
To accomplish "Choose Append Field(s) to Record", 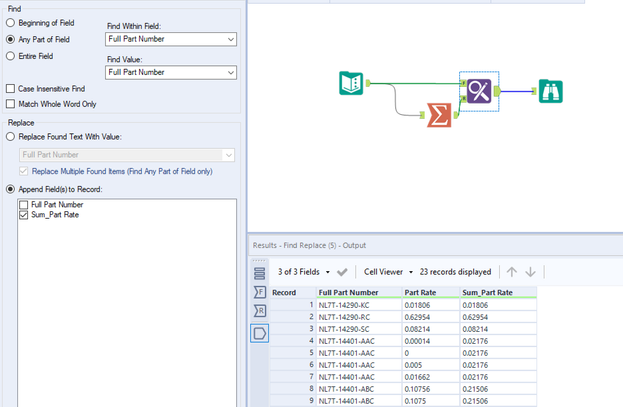I will click(11, 189).
